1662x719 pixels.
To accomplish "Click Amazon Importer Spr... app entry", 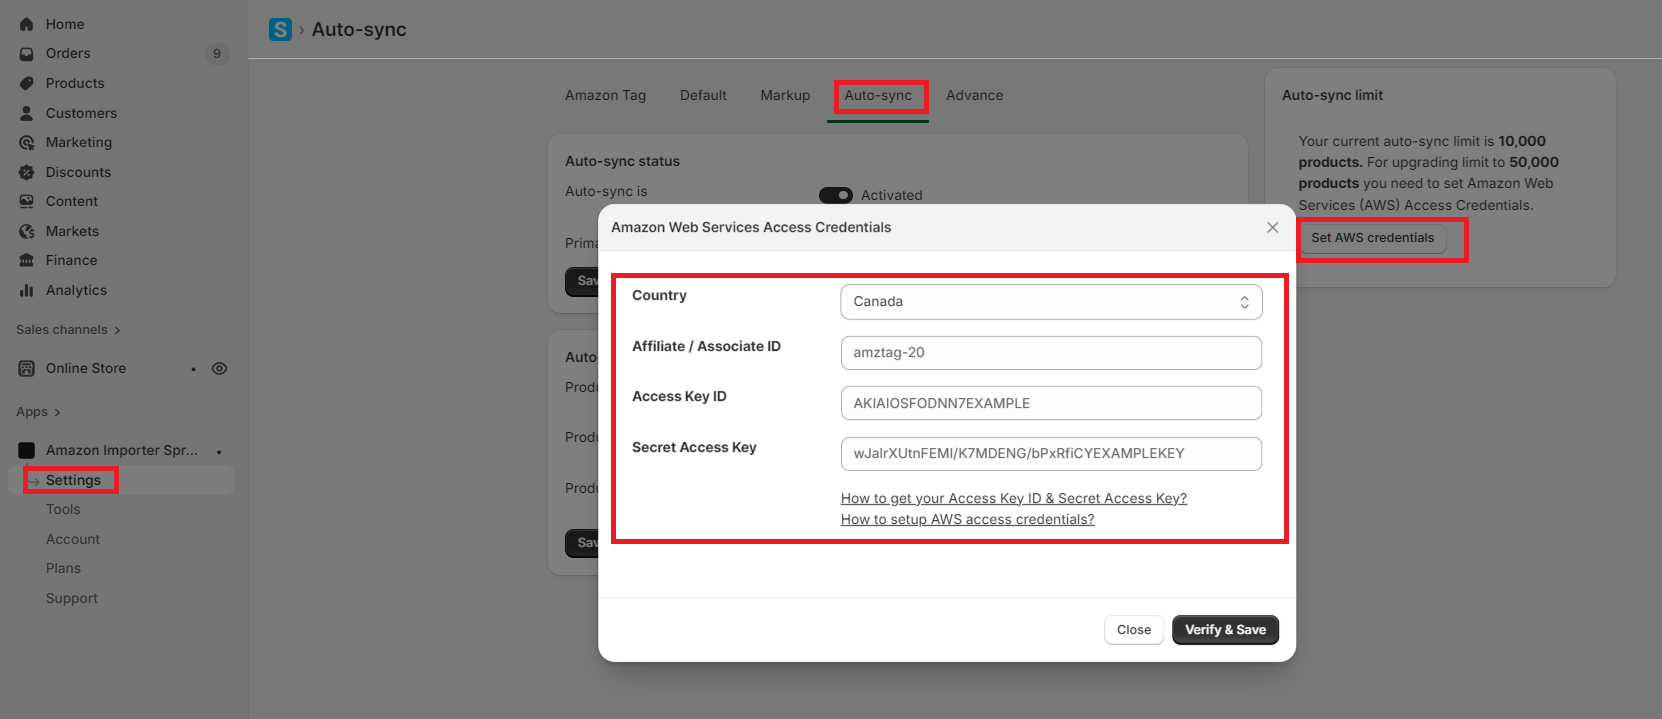I will click(122, 450).
